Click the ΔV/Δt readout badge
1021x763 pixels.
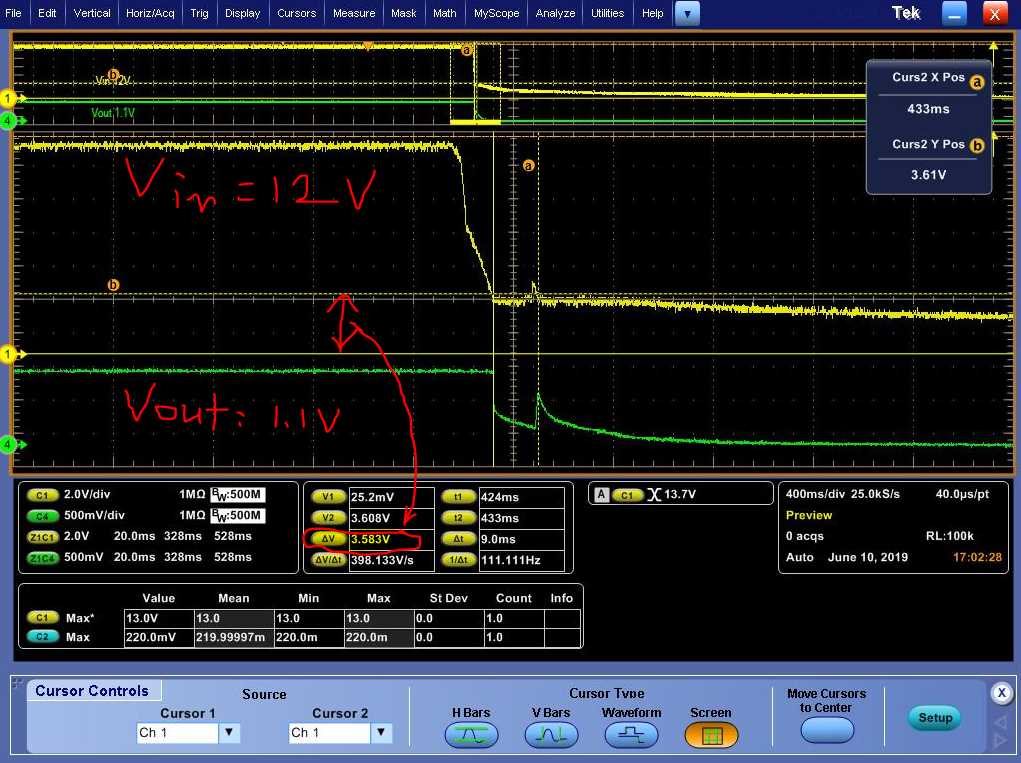(x=328, y=559)
